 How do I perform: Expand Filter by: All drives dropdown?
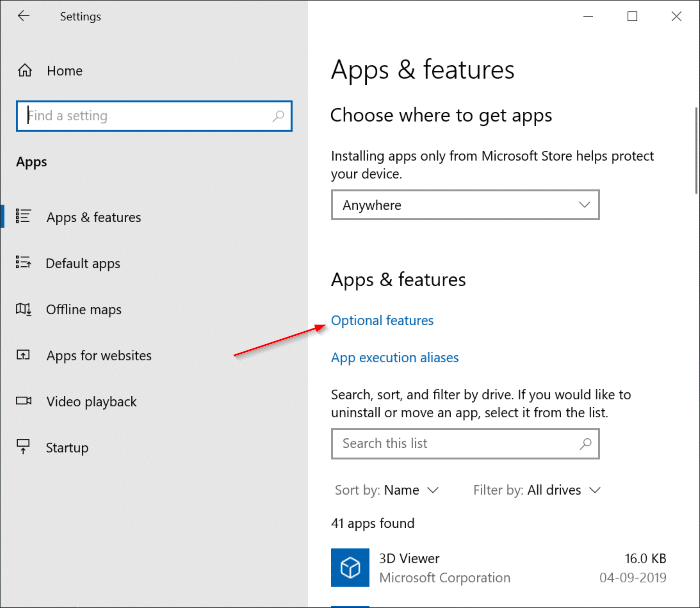[x=537, y=490]
